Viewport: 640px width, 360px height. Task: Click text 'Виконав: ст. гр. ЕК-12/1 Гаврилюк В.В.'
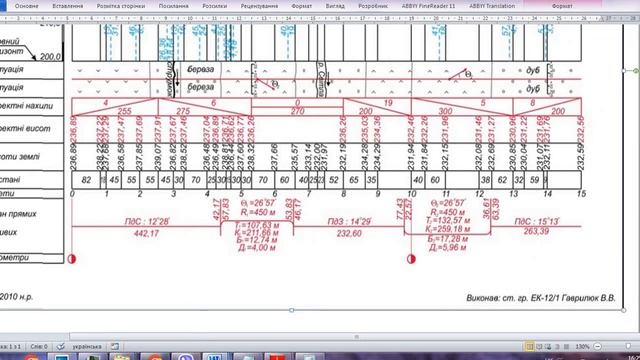tap(541, 298)
